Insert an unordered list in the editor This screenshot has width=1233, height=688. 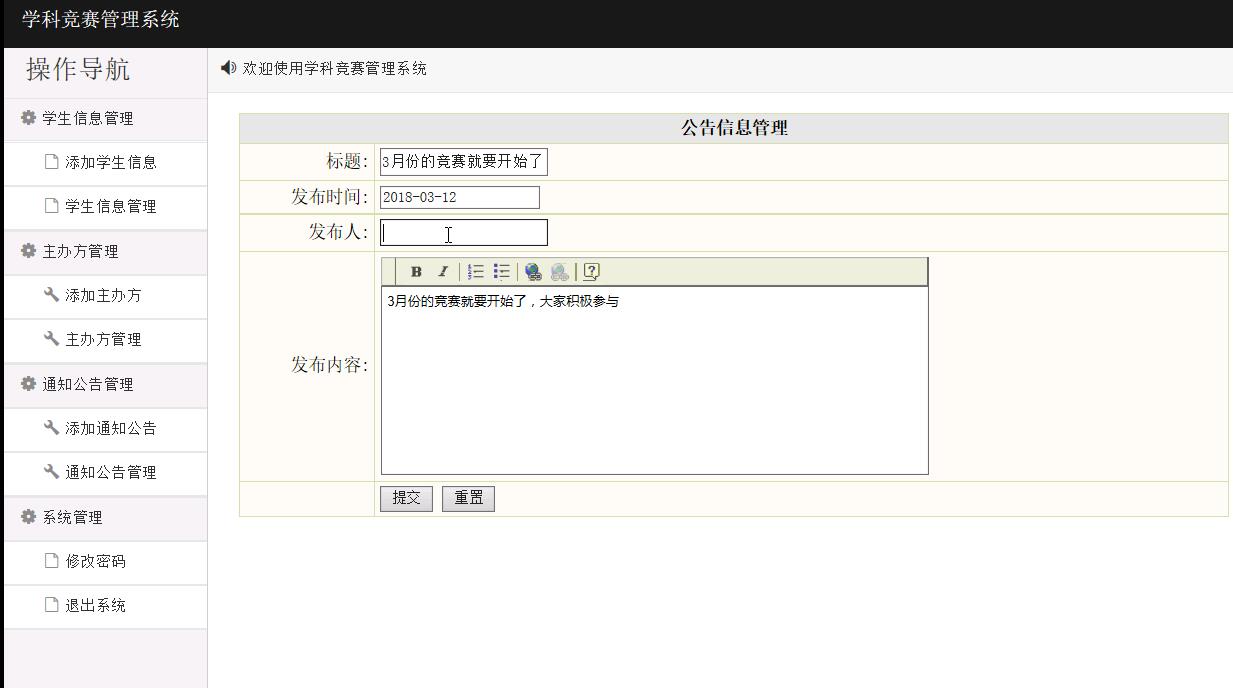pyautogui.click(x=503, y=270)
